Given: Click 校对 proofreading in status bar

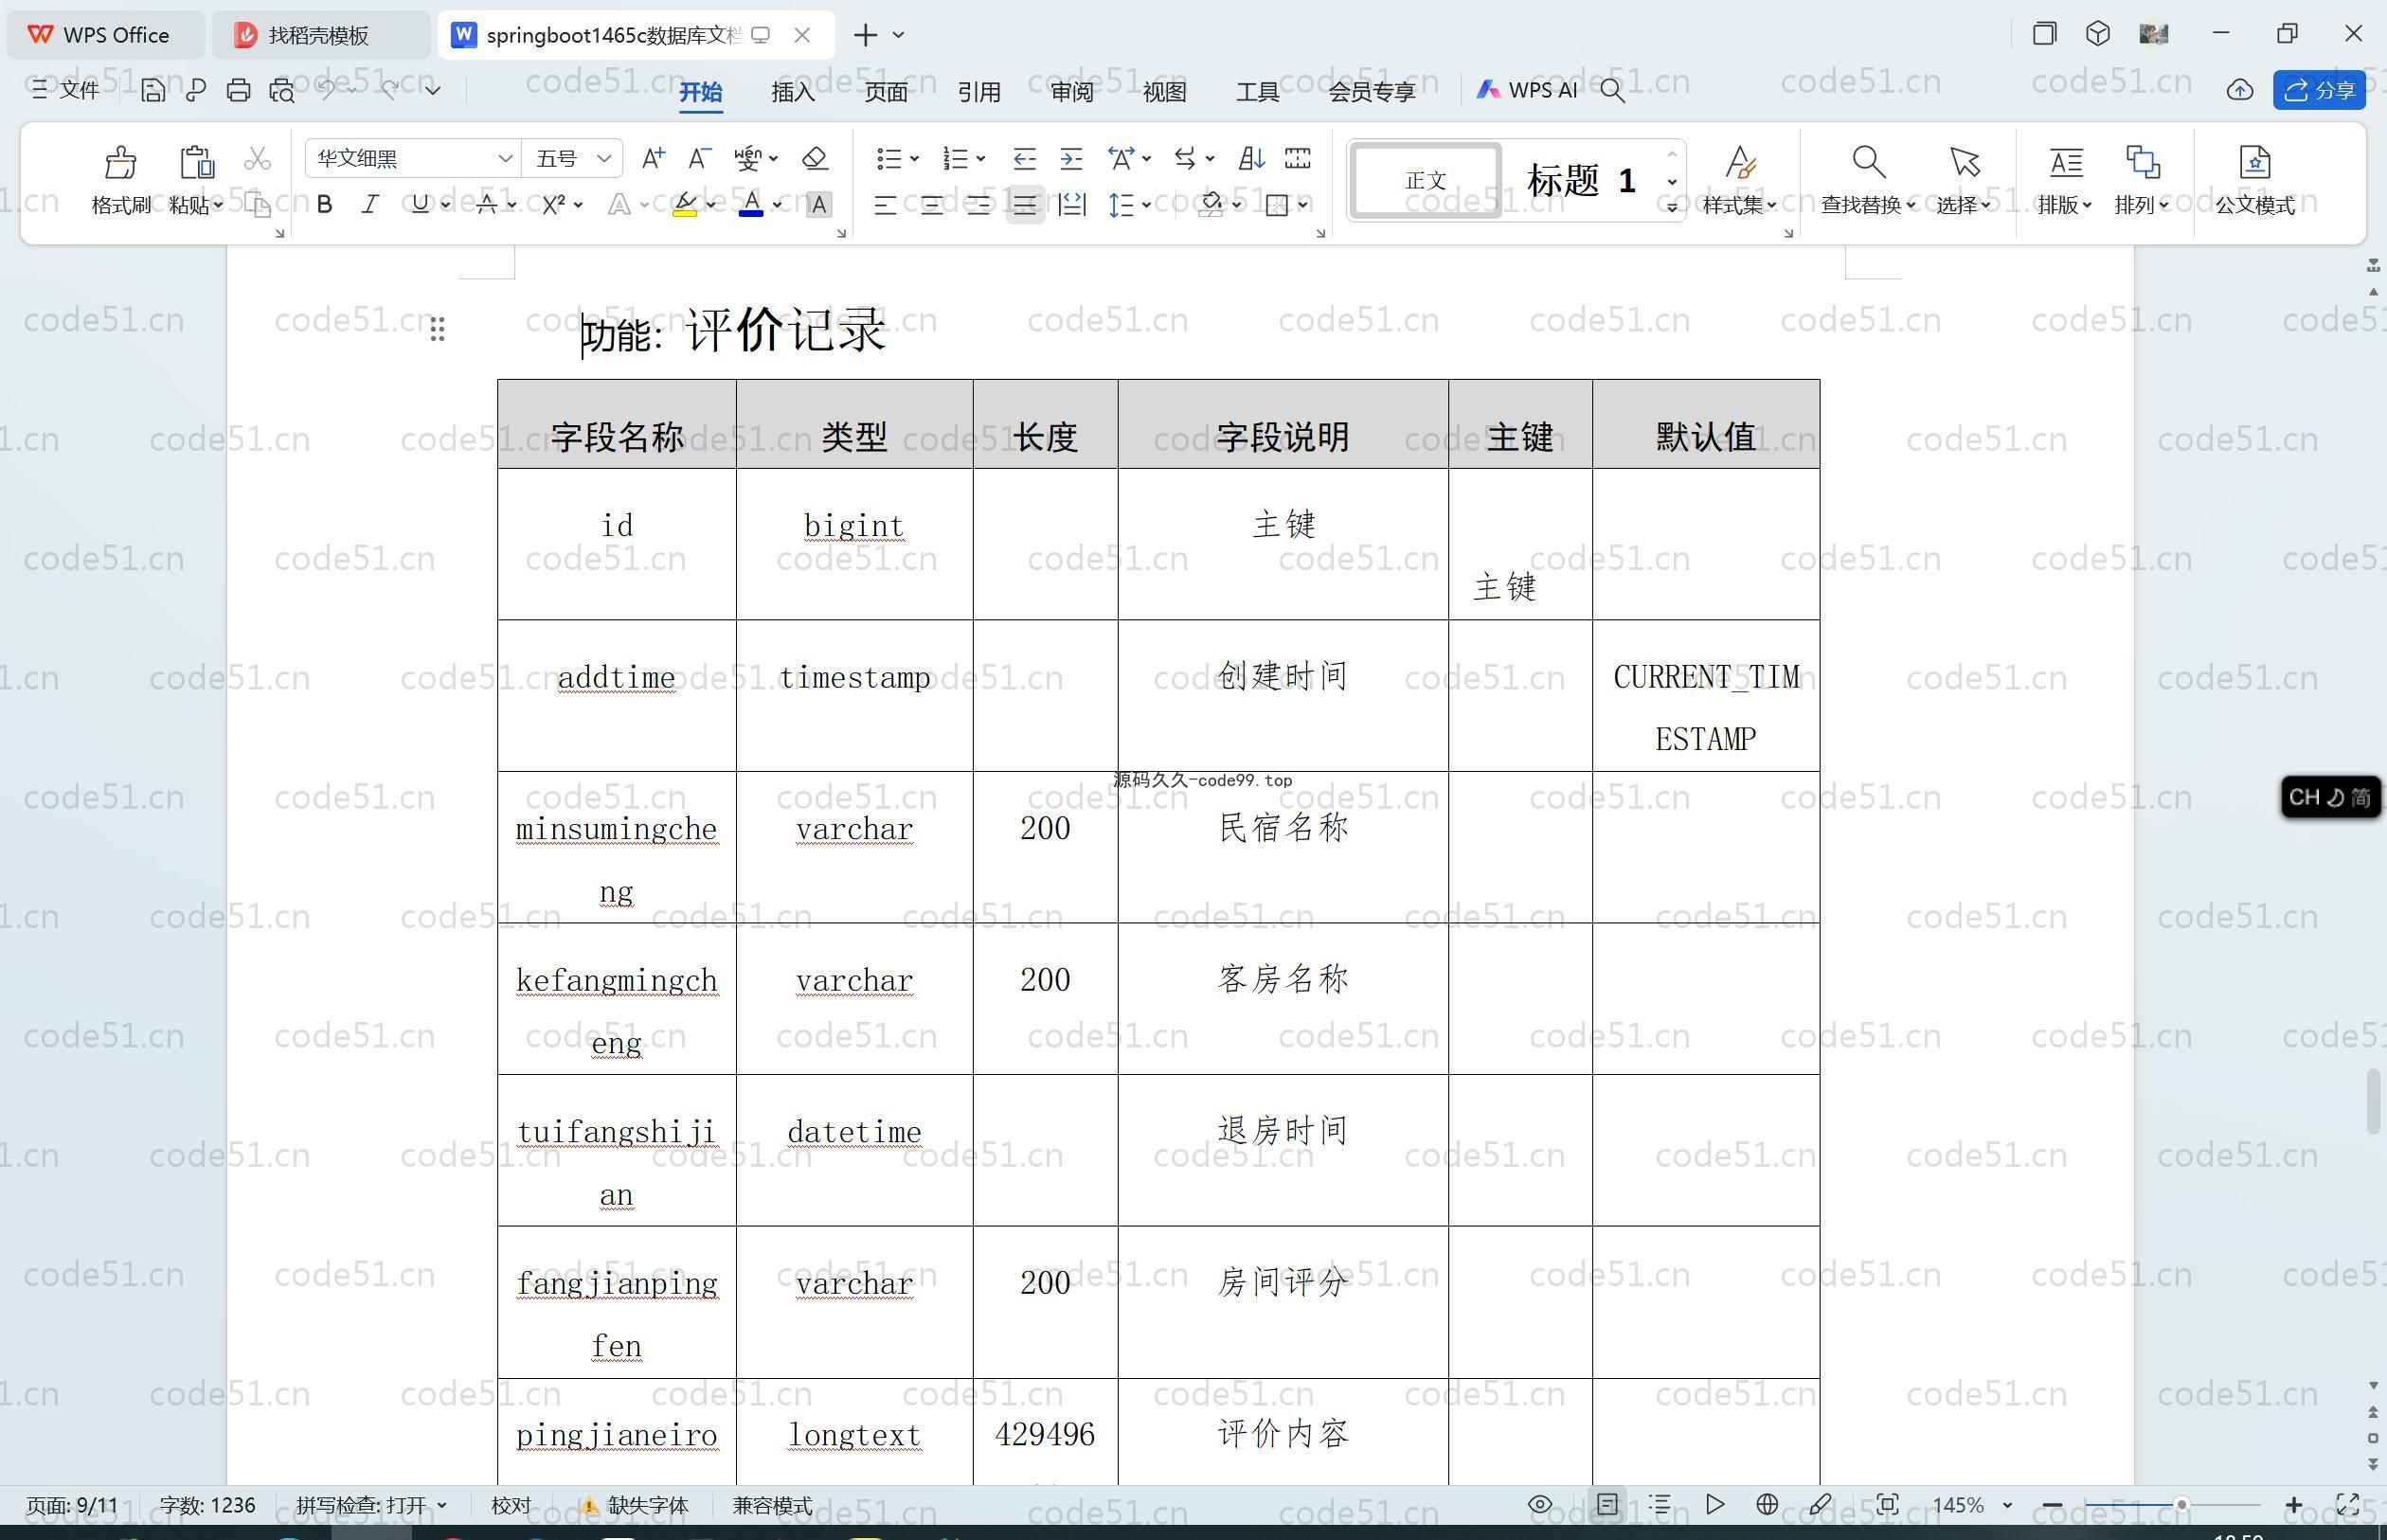Looking at the screenshot, I should point(511,1505).
